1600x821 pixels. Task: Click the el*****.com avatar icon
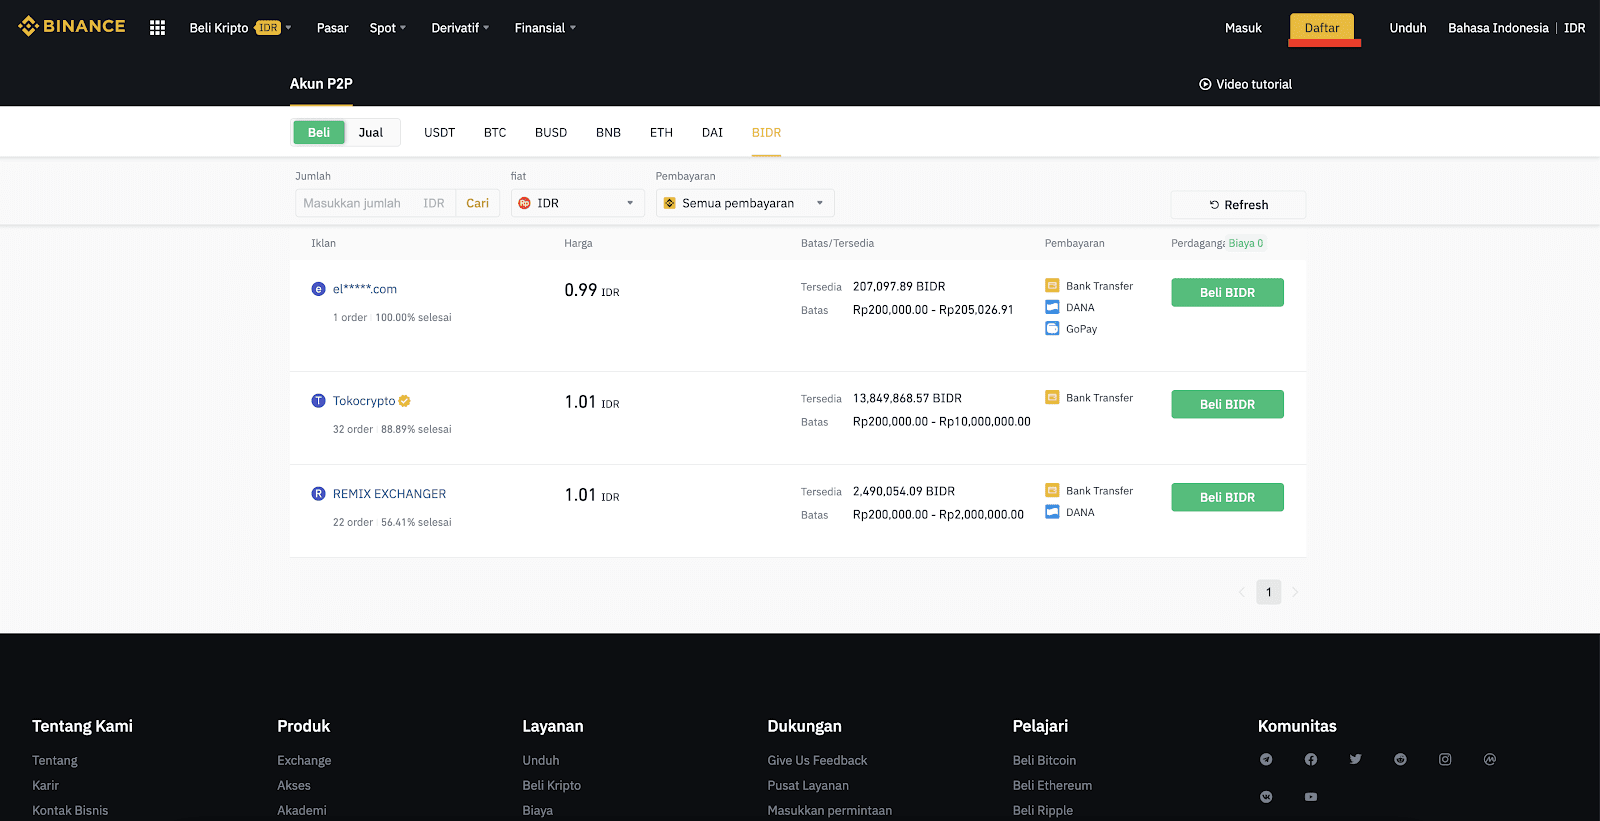pyautogui.click(x=318, y=289)
